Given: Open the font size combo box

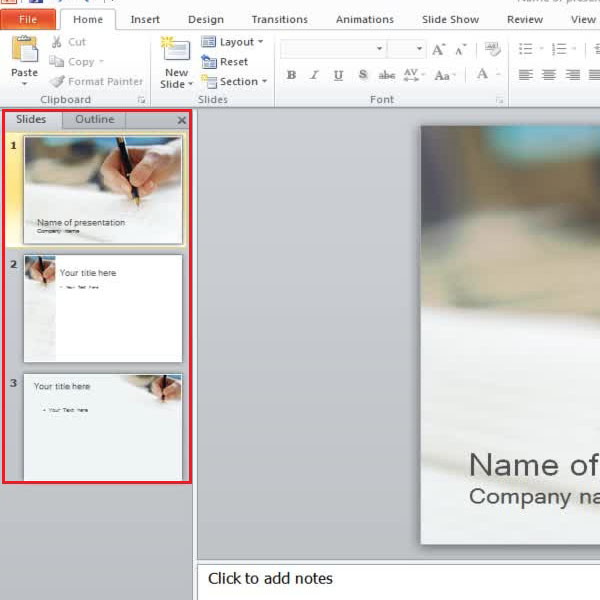Looking at the screenshot, I should tap(406, 49).
